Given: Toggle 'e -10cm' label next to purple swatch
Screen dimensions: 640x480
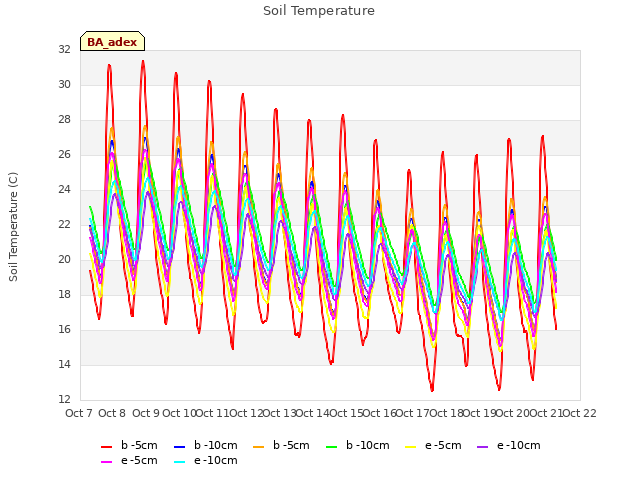Looking at the screenshot, I should click(519, 445).
